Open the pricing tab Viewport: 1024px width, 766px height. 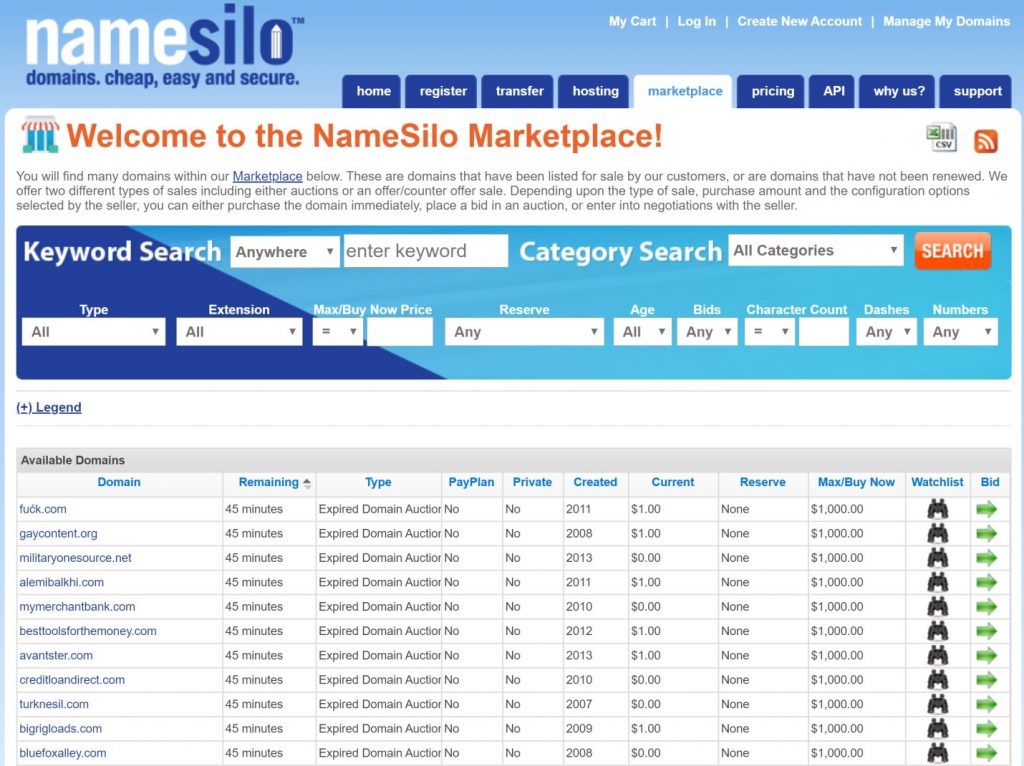[x=773, y=91]
